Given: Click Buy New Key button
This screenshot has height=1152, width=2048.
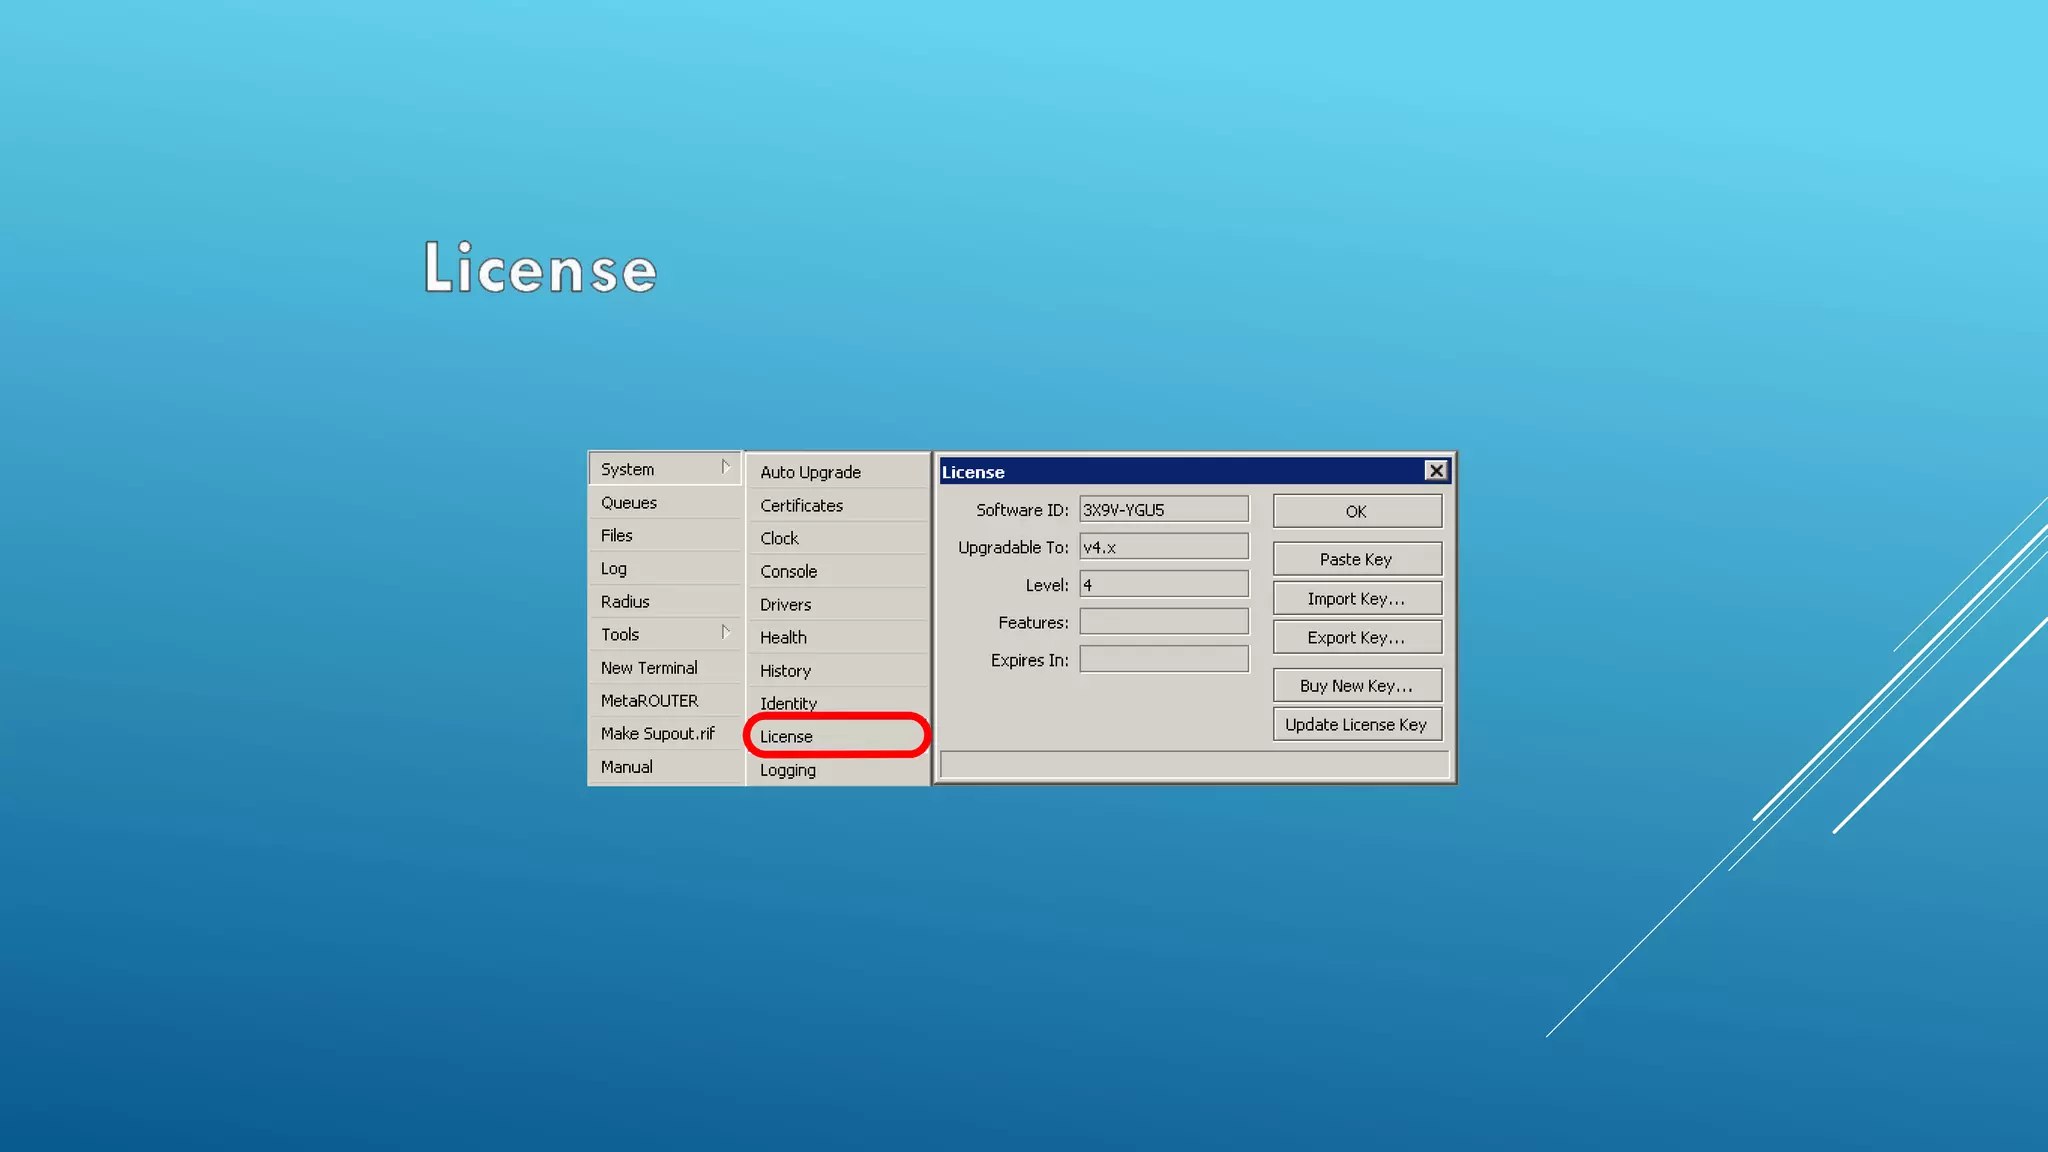Looking at the screenshot, I should coord(1356,686).
